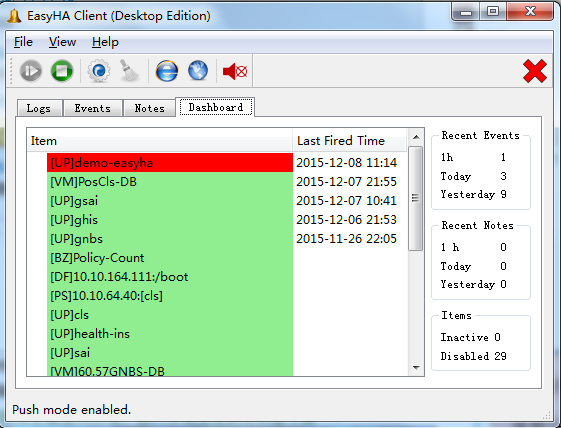Switch to the Notes tab

pos(149,108)
